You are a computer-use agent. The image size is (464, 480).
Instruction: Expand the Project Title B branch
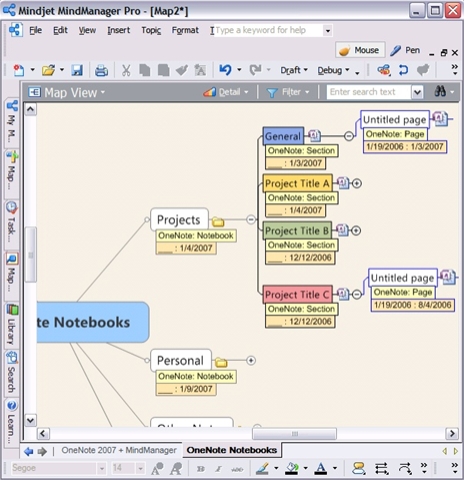point(356,230)
